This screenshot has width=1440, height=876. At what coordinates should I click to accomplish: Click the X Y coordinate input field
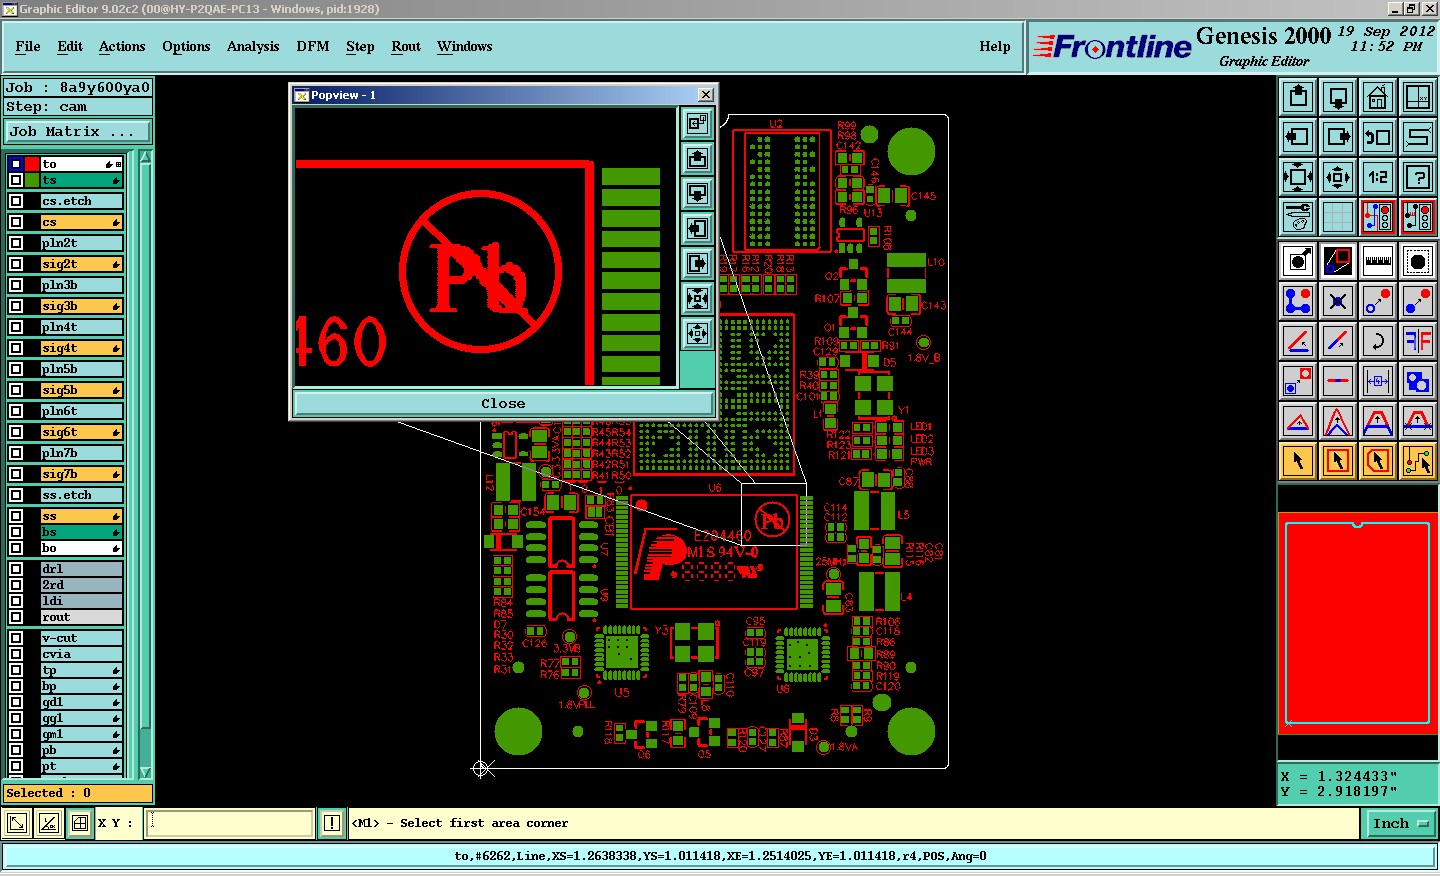[x=230, y=823]
